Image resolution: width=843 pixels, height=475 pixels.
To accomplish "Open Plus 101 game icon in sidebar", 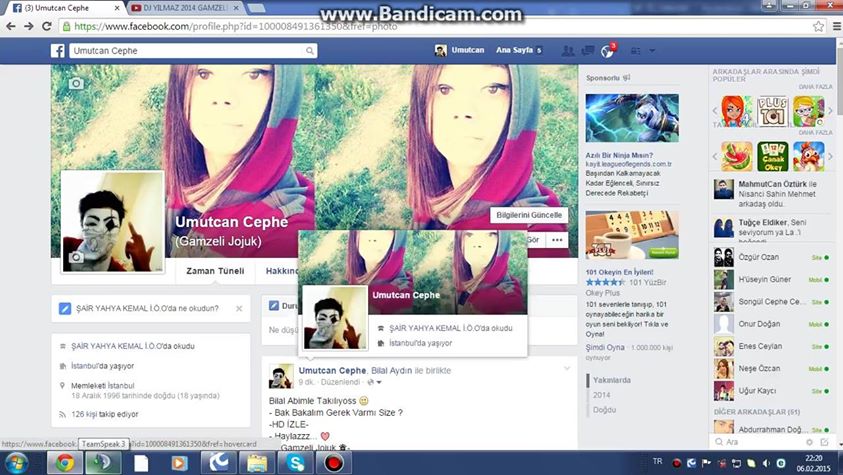I will [x=772, y=111].
